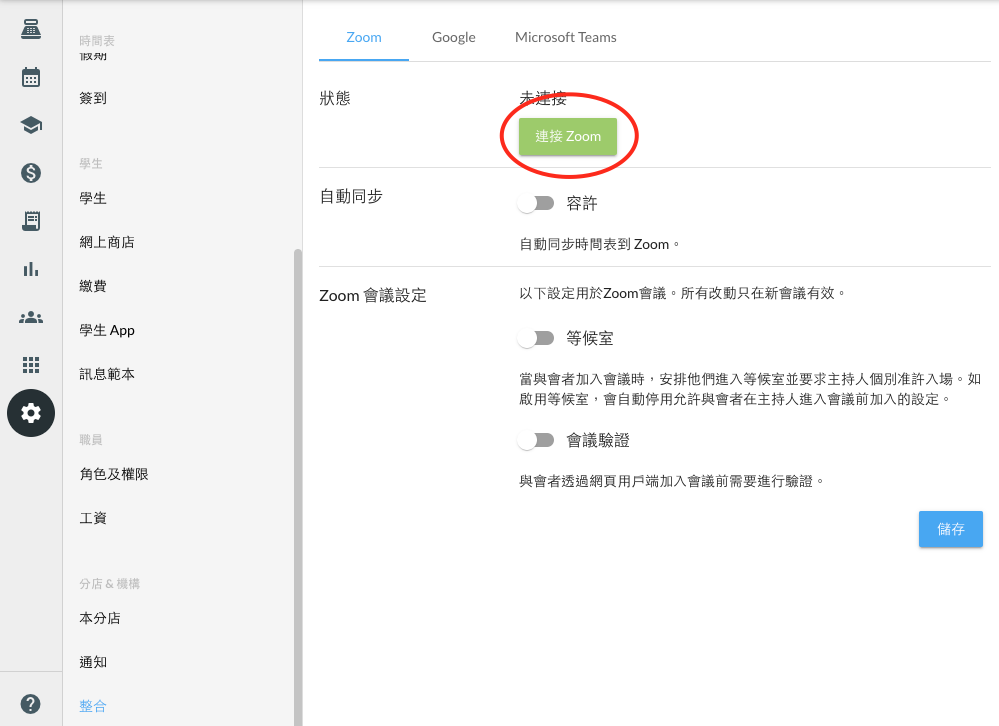The height and width of the screenshot is (726, 999).
Task: Switch to the Zoom tab
Action: (364, 37)
